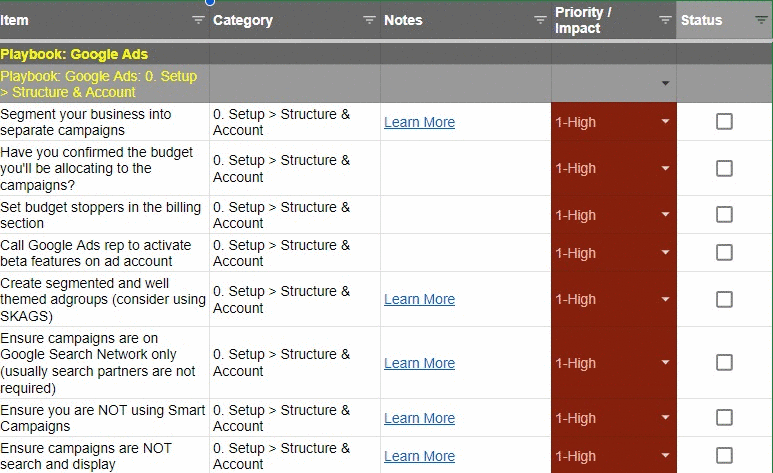Open the Priority / Impact filter icon
Image resolution: width=773 pixels, height=473 pixels.
[666, 20]
